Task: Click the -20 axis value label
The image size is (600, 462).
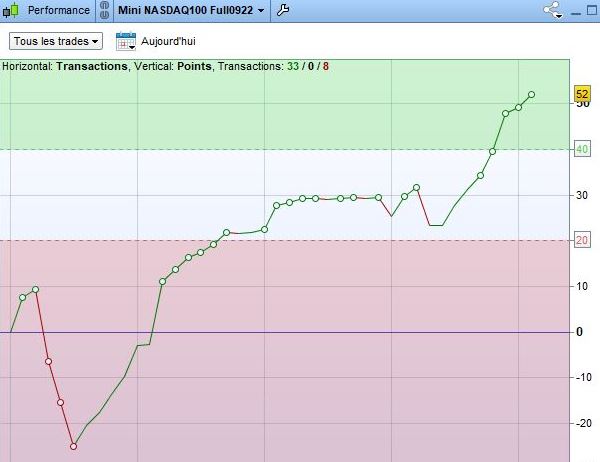Action: [x=584, y=423]
